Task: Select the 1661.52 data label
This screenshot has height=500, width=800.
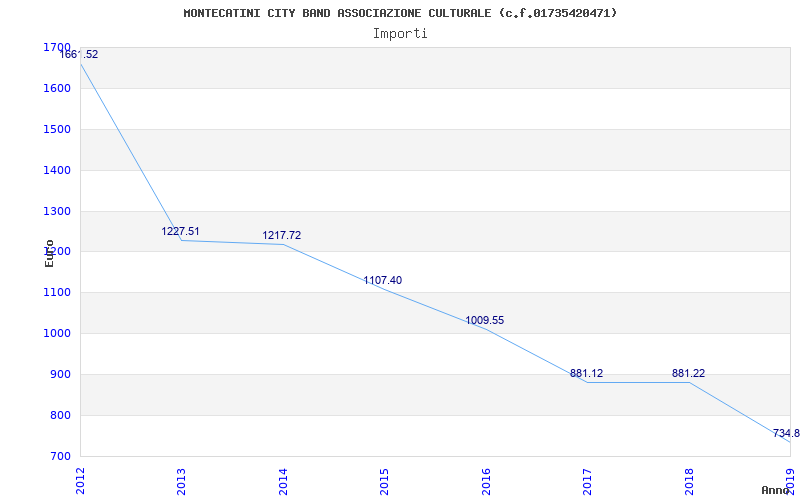Action: (79, 54)
